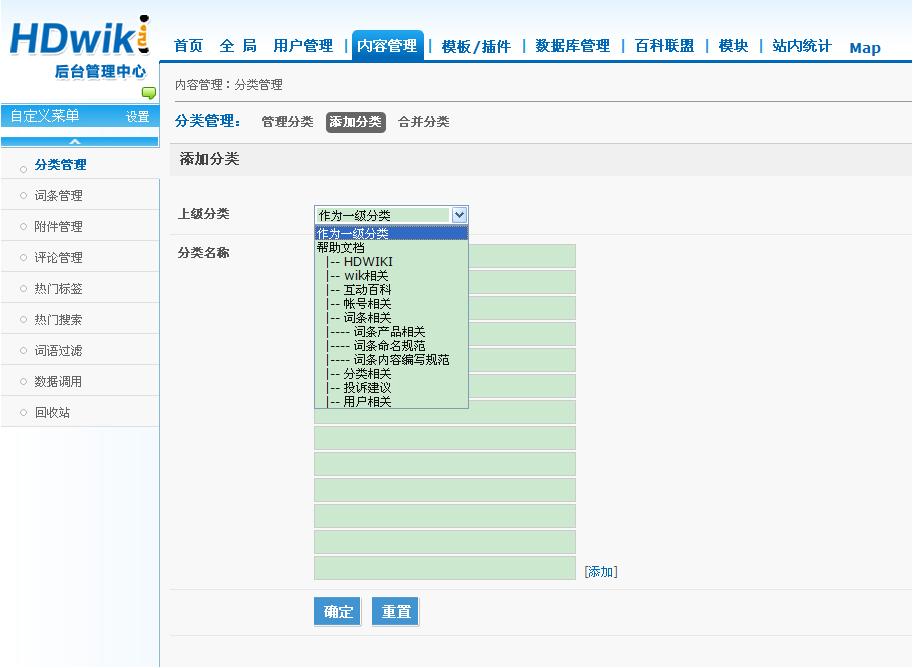Viewport: 913px width, 668px height.
Task: Click the green speech bubble icon
Action: 149,93
